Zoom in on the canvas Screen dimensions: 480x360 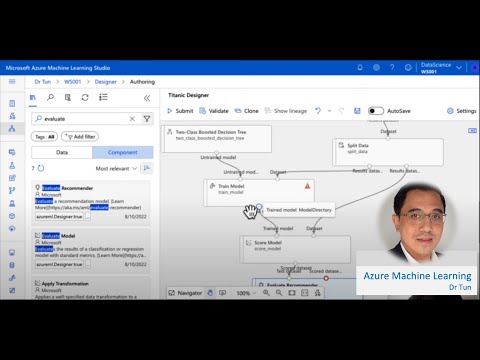point(266,293)
